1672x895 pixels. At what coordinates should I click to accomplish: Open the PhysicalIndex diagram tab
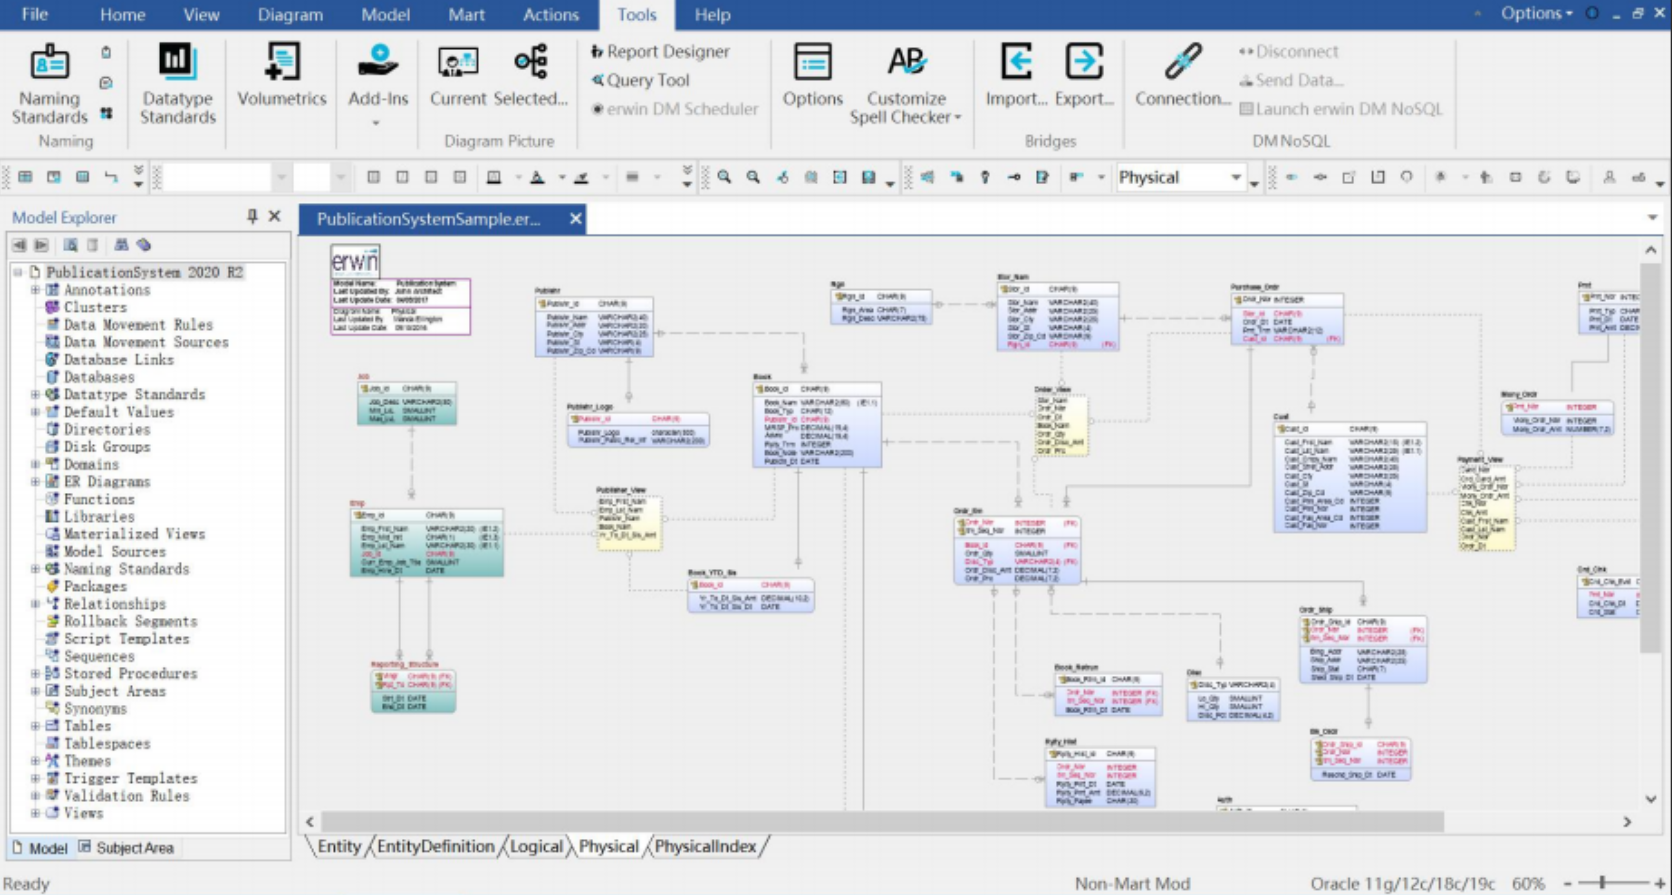[705, 846]
